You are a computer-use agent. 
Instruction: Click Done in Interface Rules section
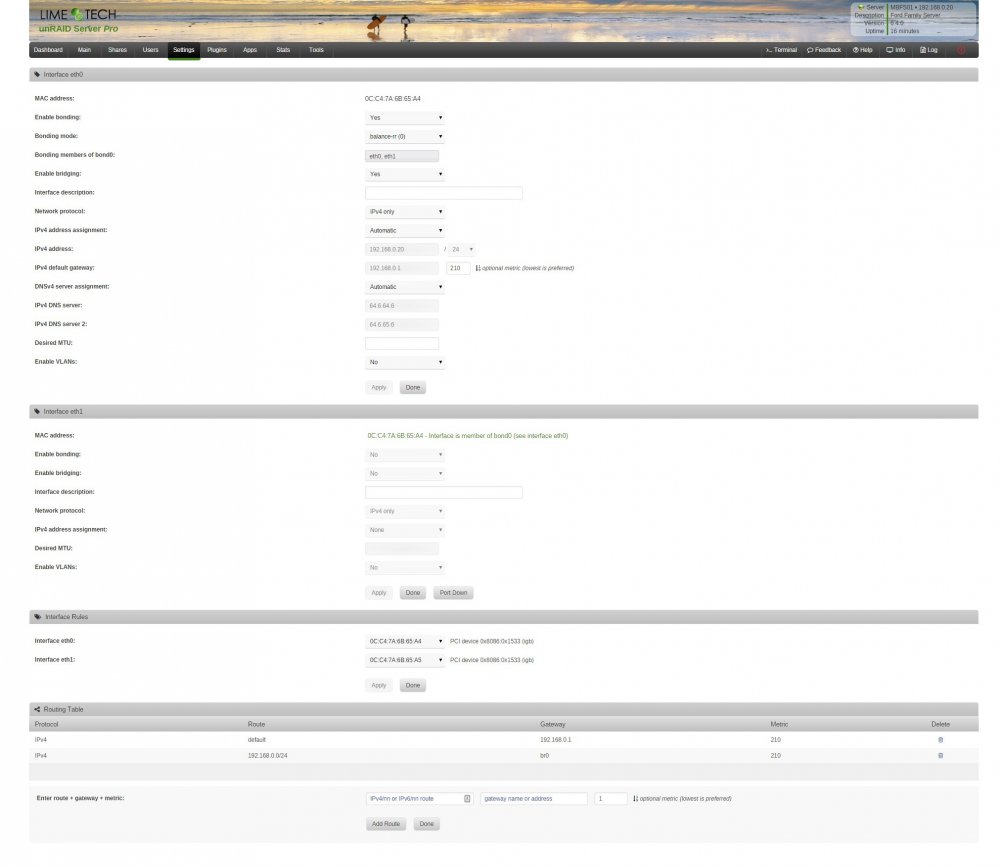coord(413,686)
